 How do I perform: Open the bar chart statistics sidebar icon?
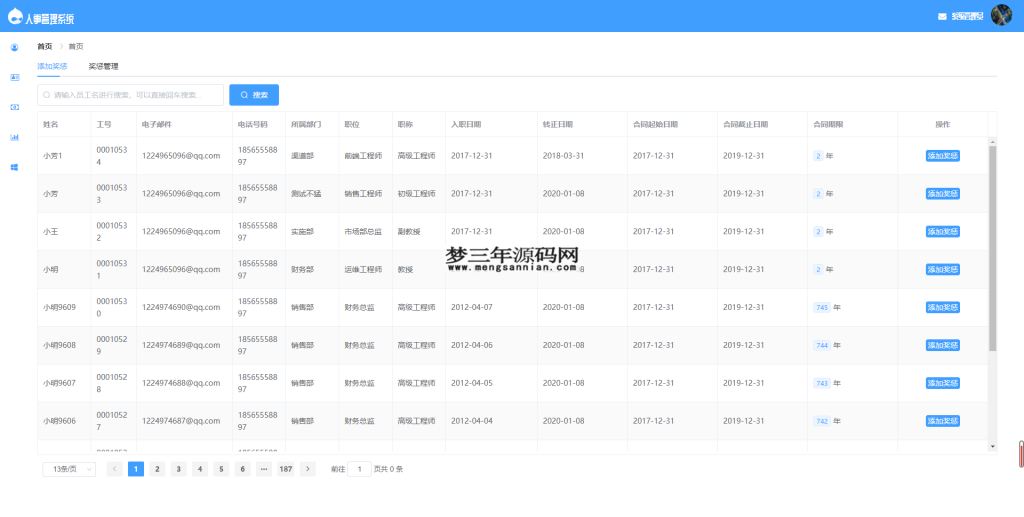tap(14, 137)
